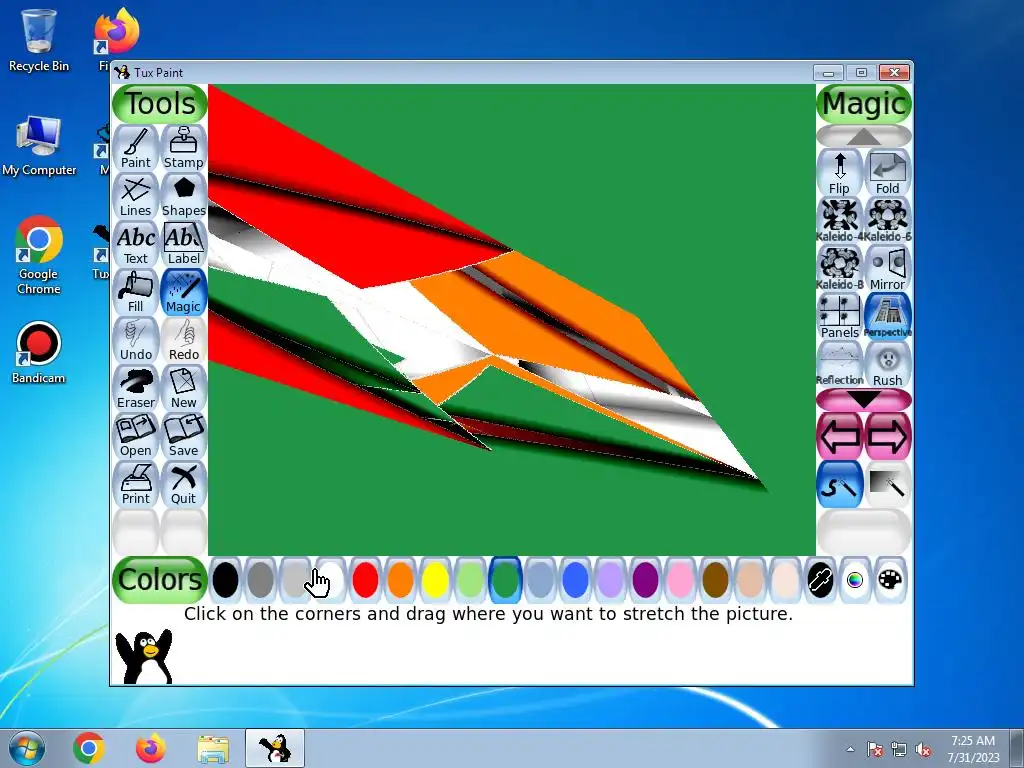The image size is (1024, 768).
Task: Go to previous magic group arrow
Action: tap(840, 436)
